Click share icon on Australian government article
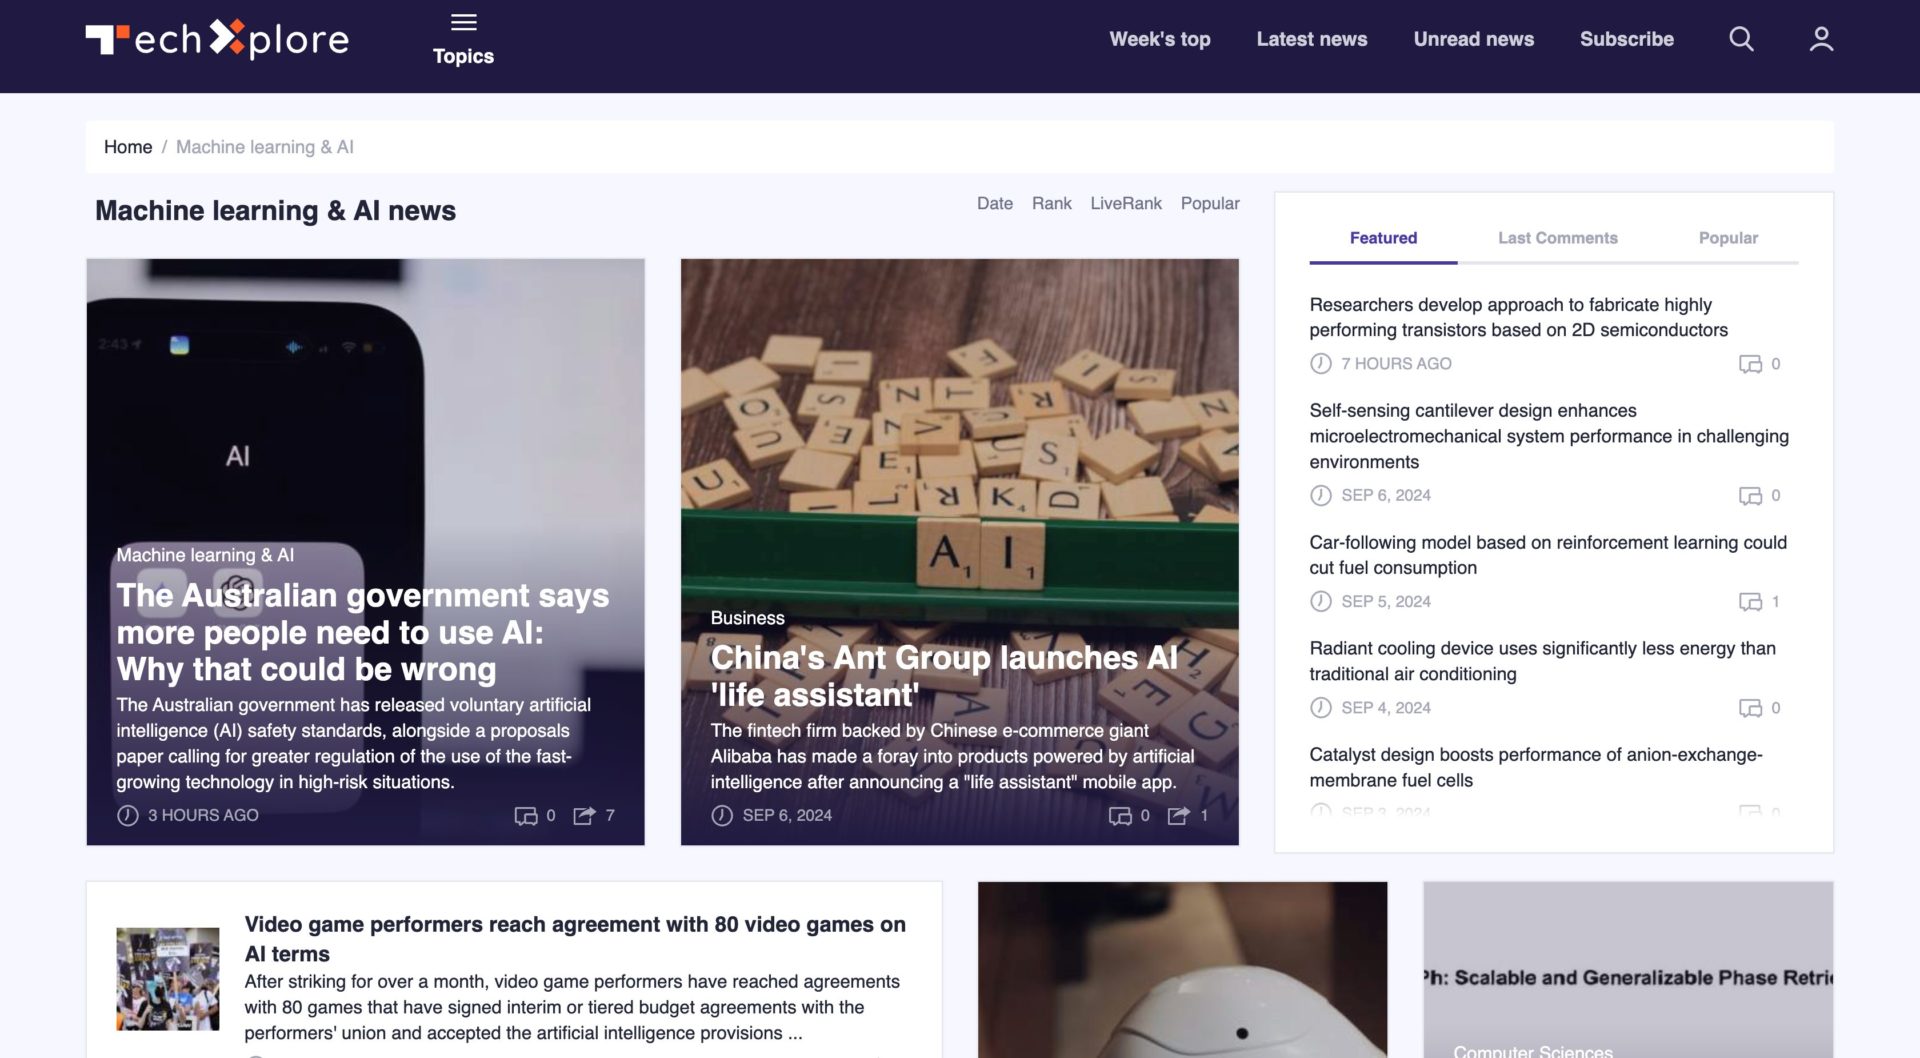The image size is (1920, 1058). pos(584,816)
